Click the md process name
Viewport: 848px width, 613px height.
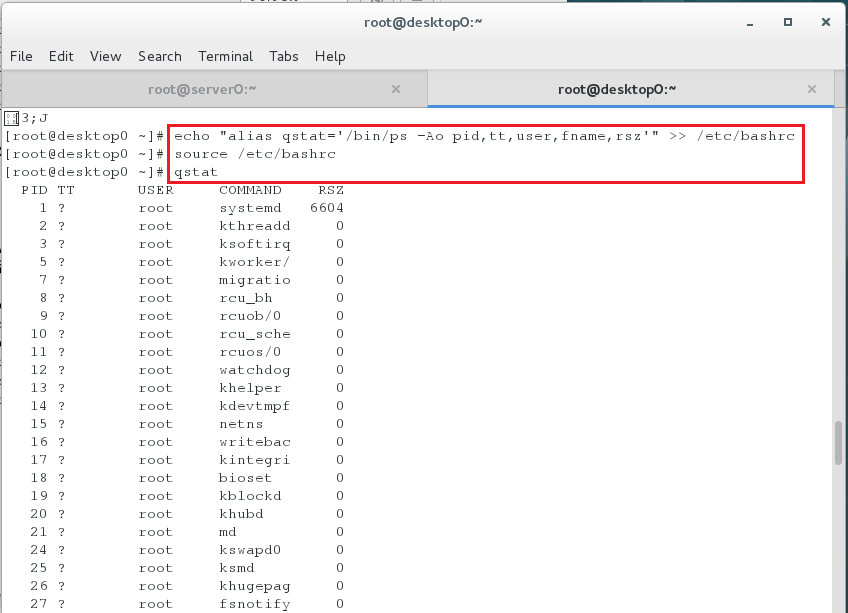point(228,532)
